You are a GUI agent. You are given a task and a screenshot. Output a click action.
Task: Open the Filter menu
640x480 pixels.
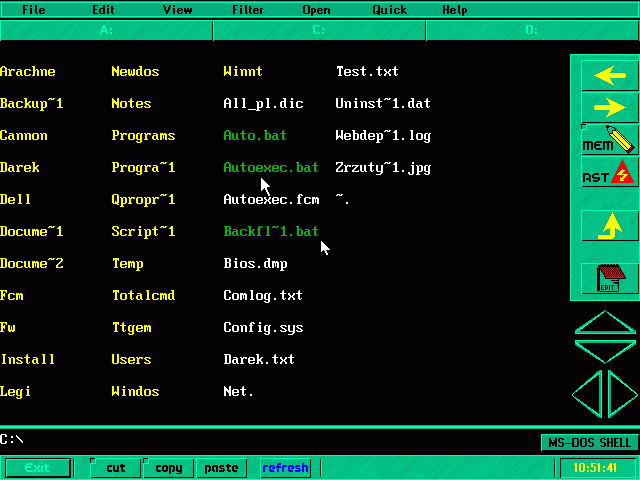pyautogui.click(x=248, y=9)
